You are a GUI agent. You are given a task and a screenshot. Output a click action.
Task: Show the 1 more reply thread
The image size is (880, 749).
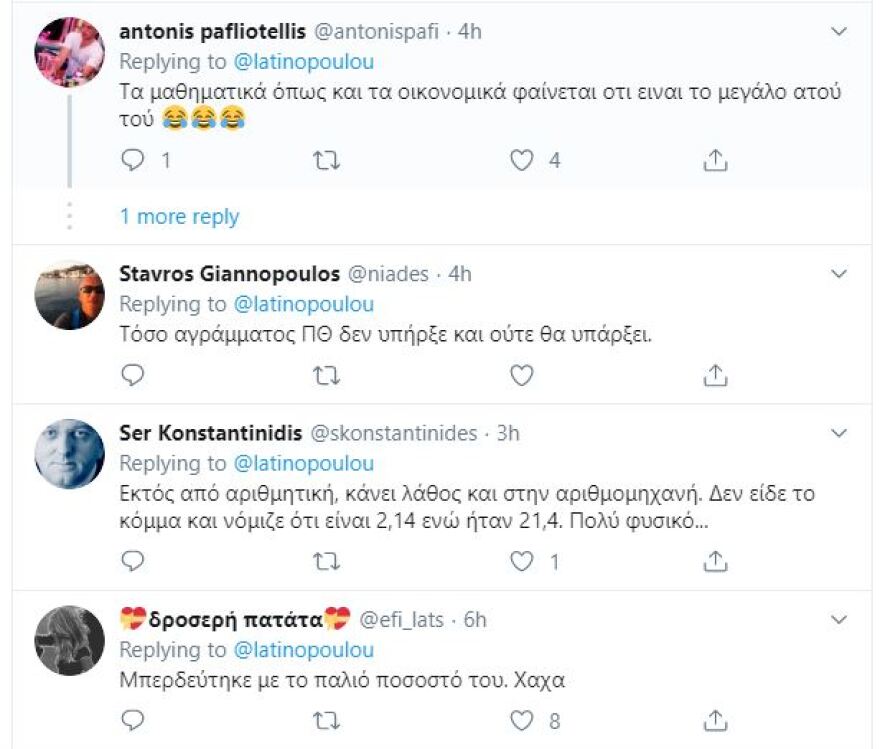(x=178, y=216)
